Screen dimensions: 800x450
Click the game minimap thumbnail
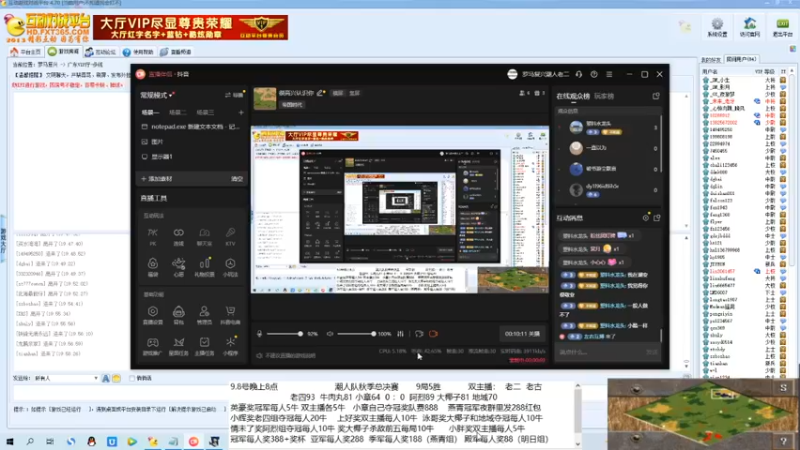[704, 414]
